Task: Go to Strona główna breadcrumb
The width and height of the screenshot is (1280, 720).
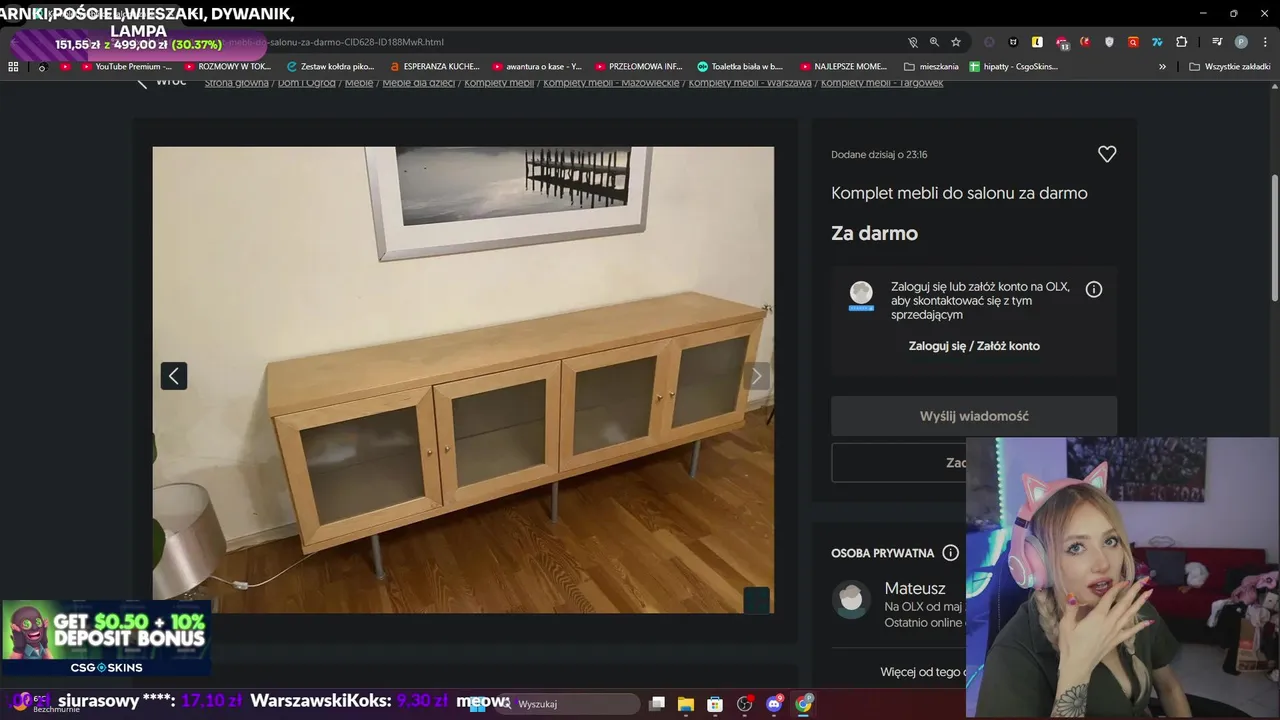Action: 236,83
